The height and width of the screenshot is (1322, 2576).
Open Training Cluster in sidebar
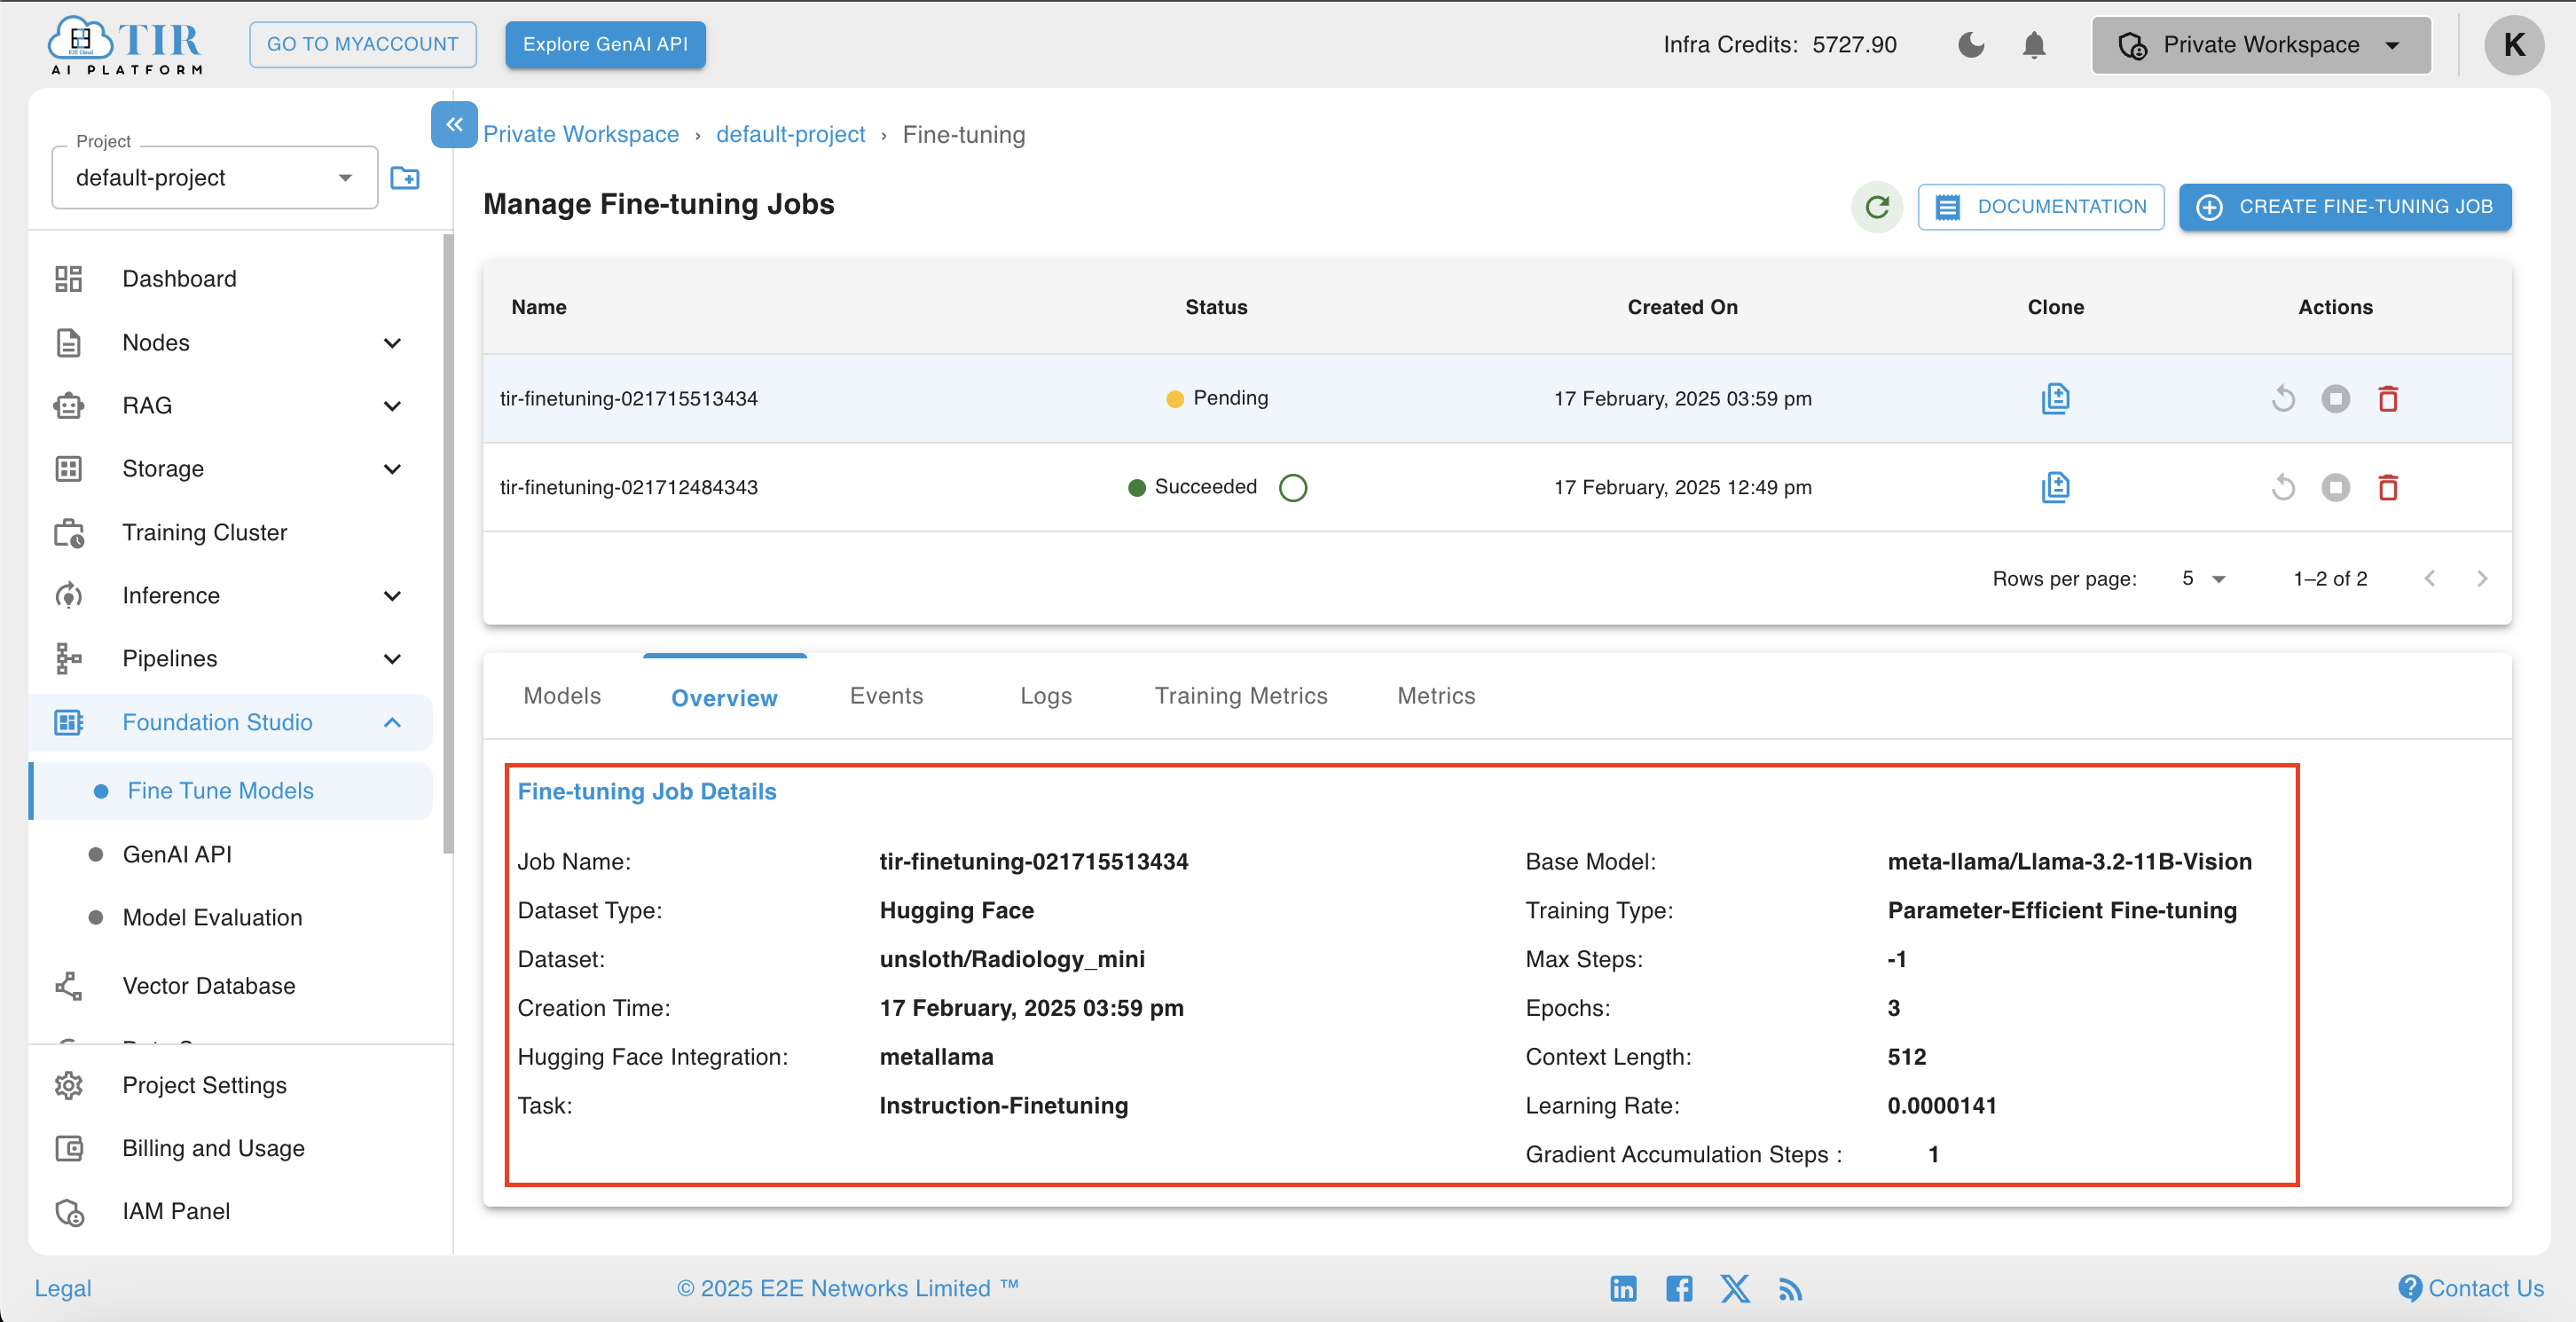230,532
